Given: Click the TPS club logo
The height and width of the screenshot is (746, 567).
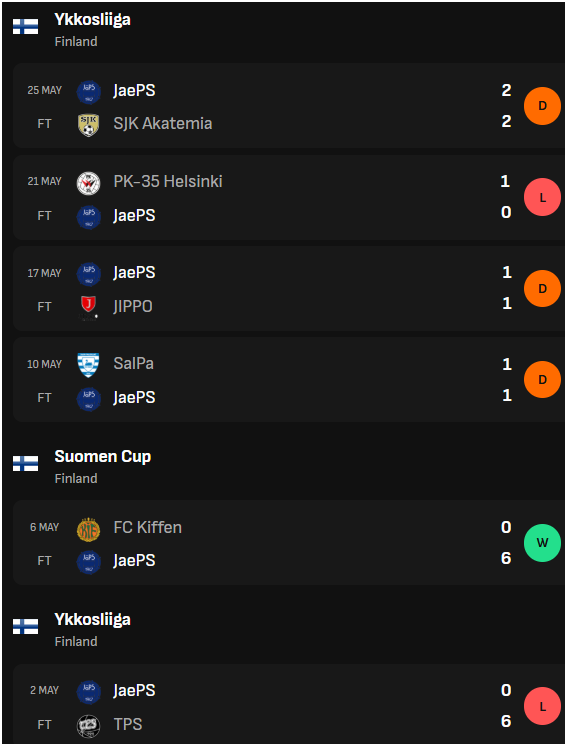Looking at the screenshot, I should tap(88, 726).
